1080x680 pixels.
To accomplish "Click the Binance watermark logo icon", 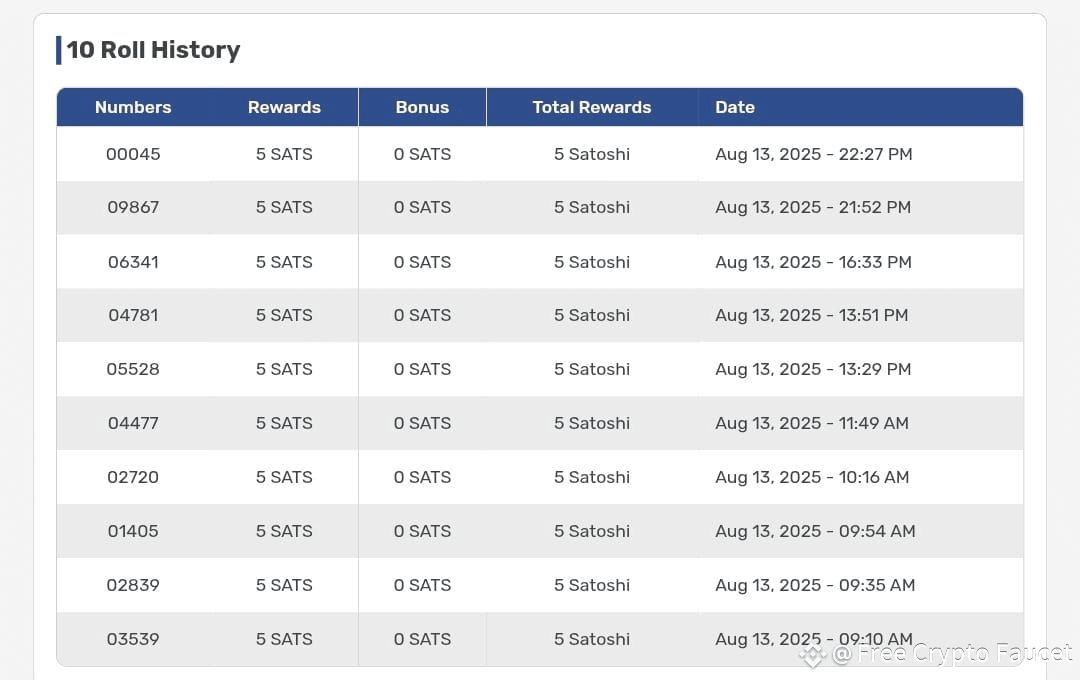I will coord(813,654).
